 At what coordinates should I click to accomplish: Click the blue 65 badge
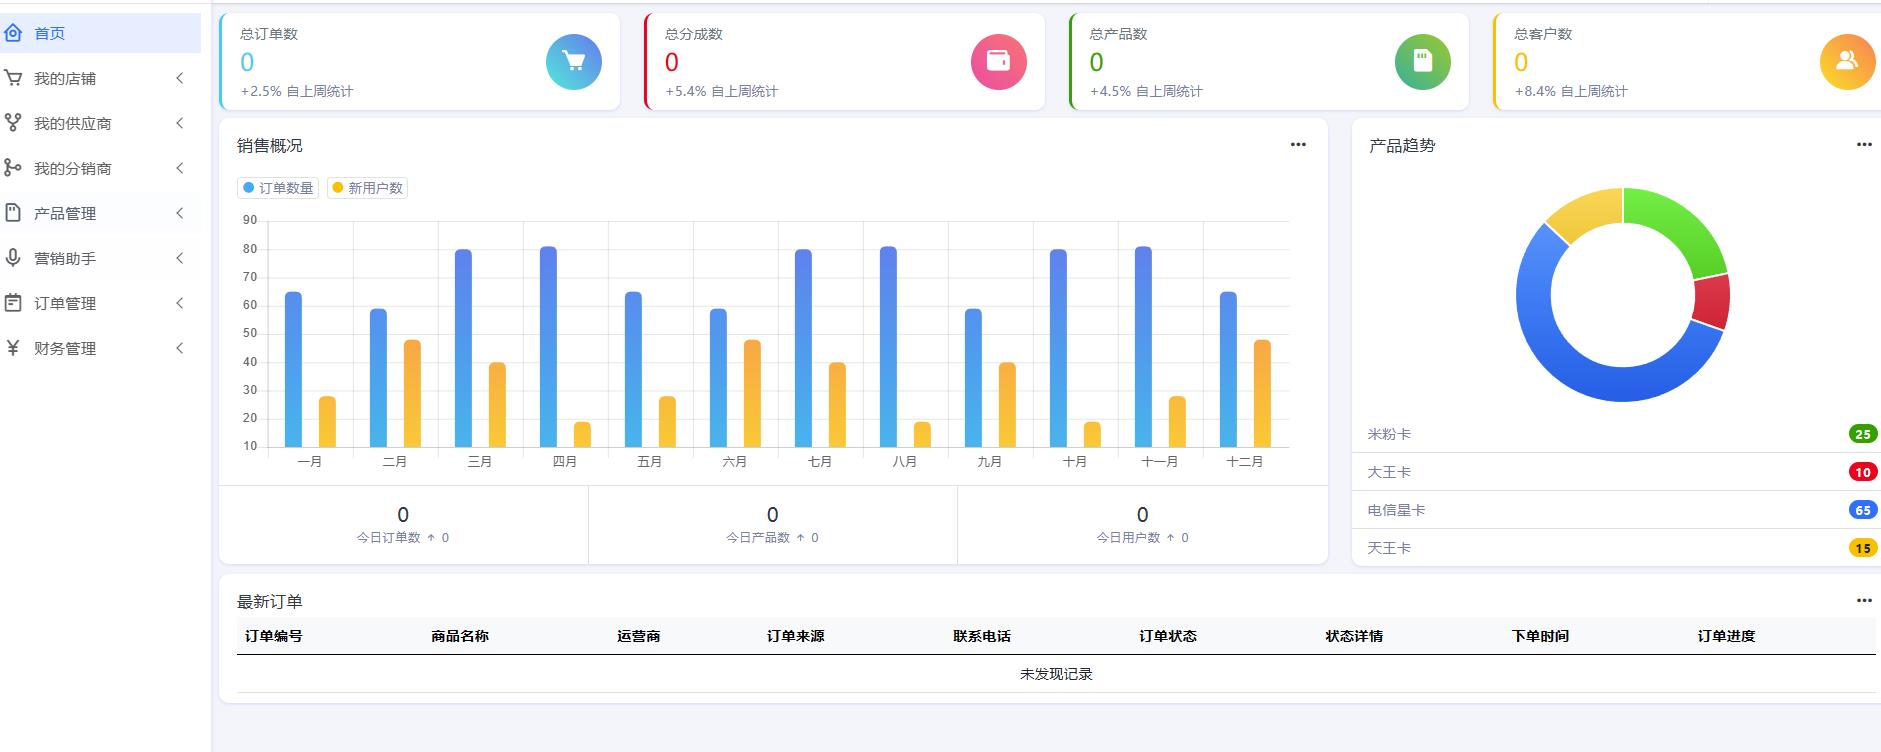1863,510
